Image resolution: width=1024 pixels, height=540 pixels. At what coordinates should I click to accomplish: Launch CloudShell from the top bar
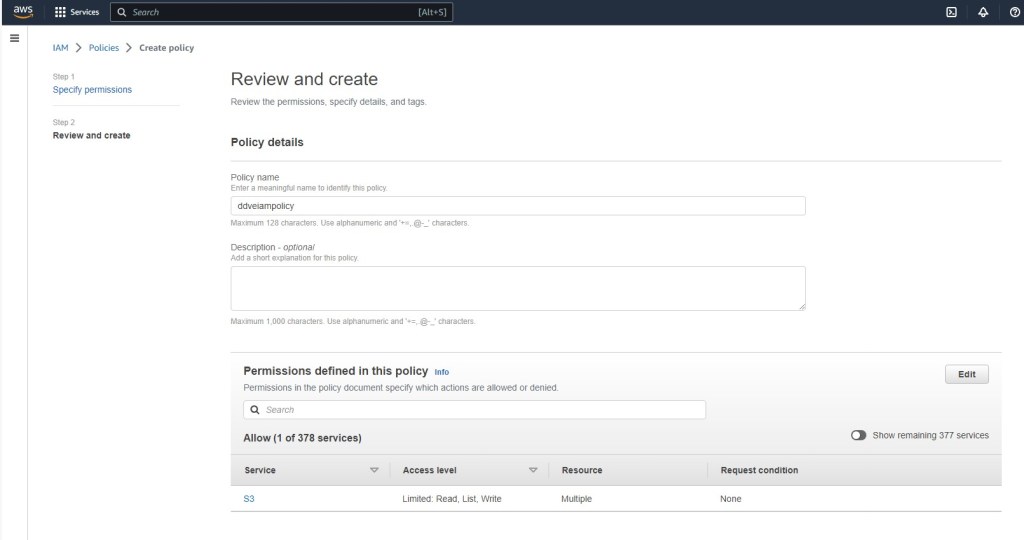(x=951, y=12)
